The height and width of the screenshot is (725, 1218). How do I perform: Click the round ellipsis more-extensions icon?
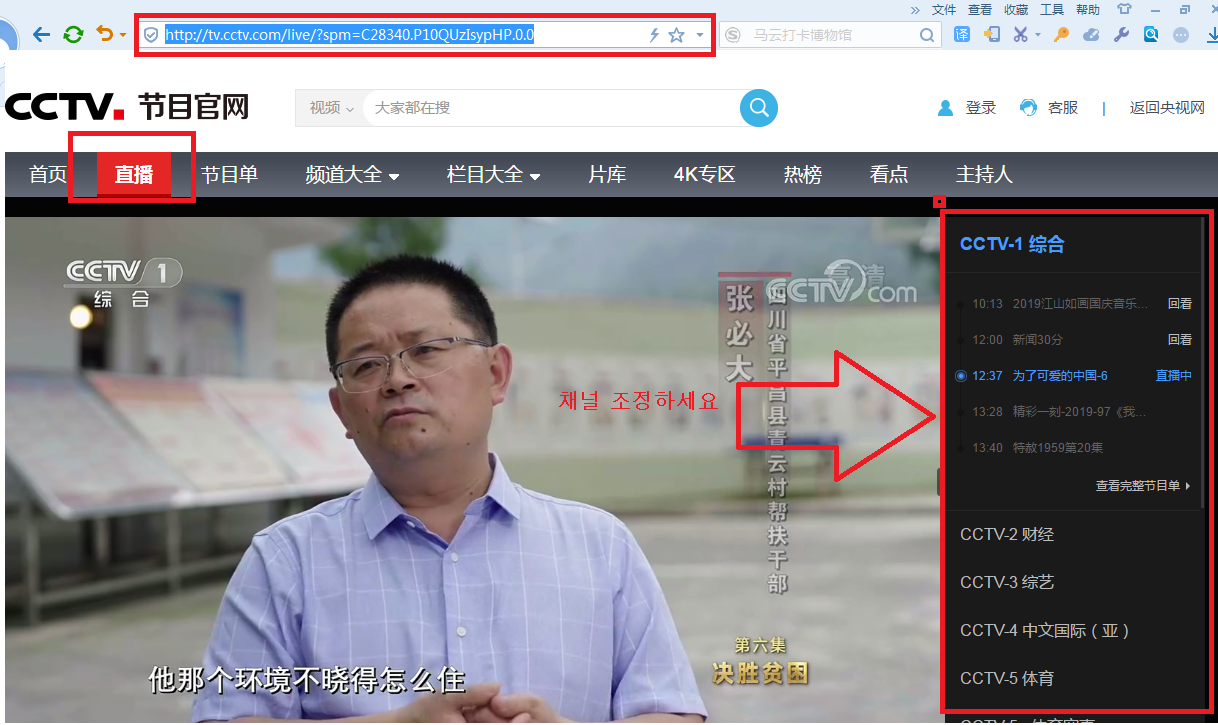(x=1181, y=35)
